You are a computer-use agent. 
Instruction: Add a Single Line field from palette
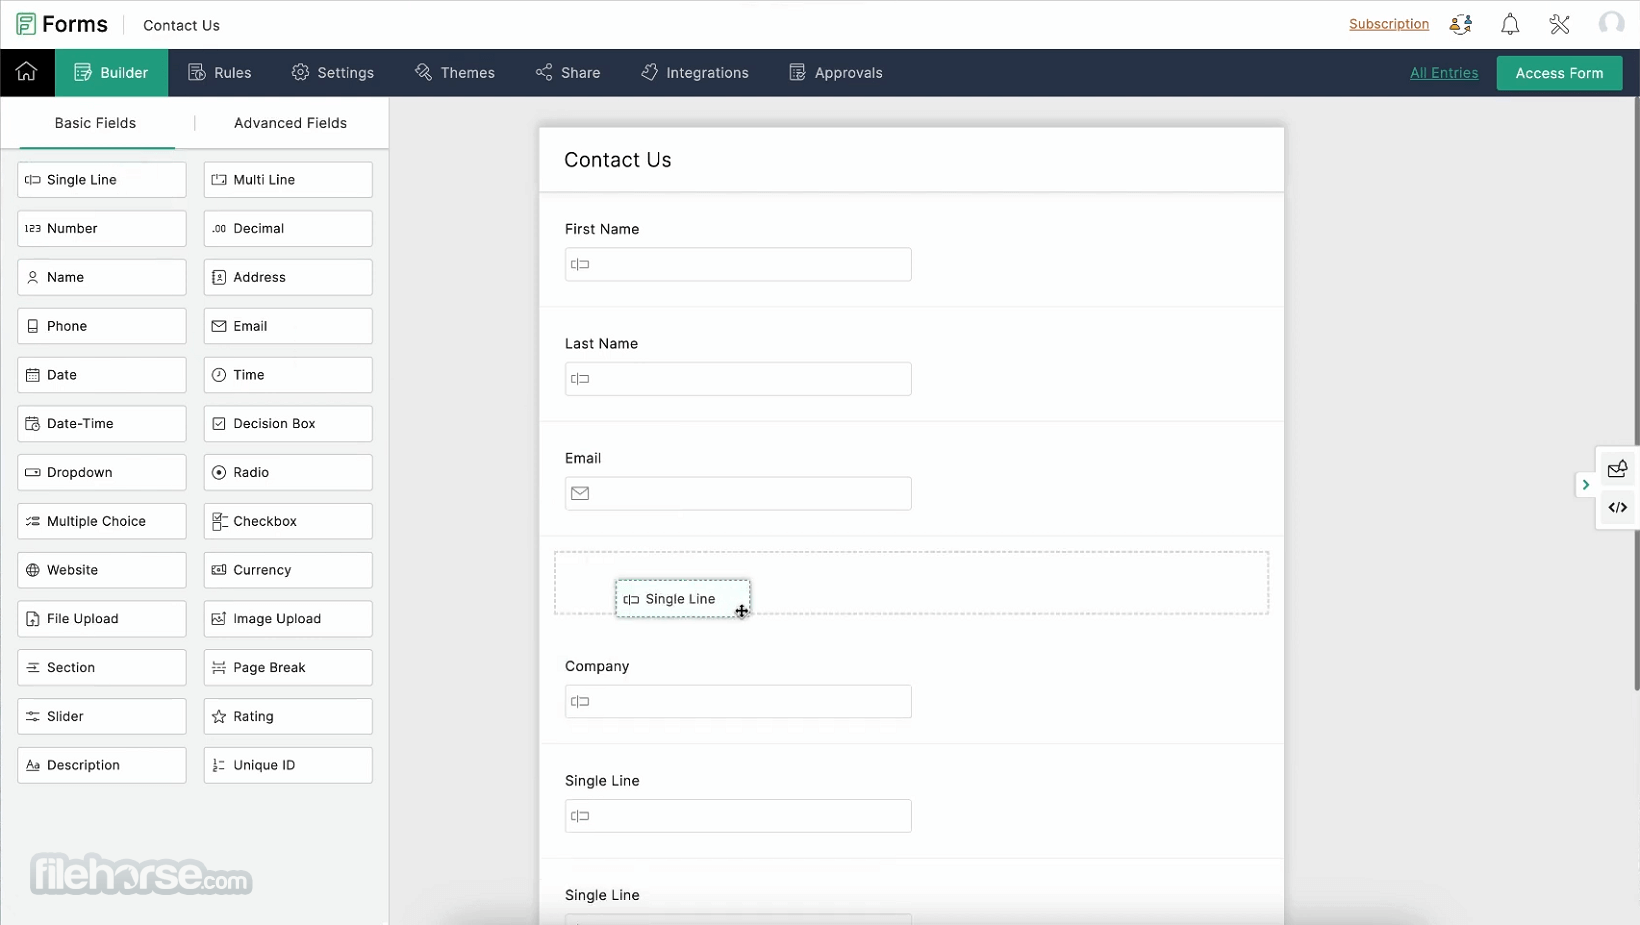click(102, 180)
